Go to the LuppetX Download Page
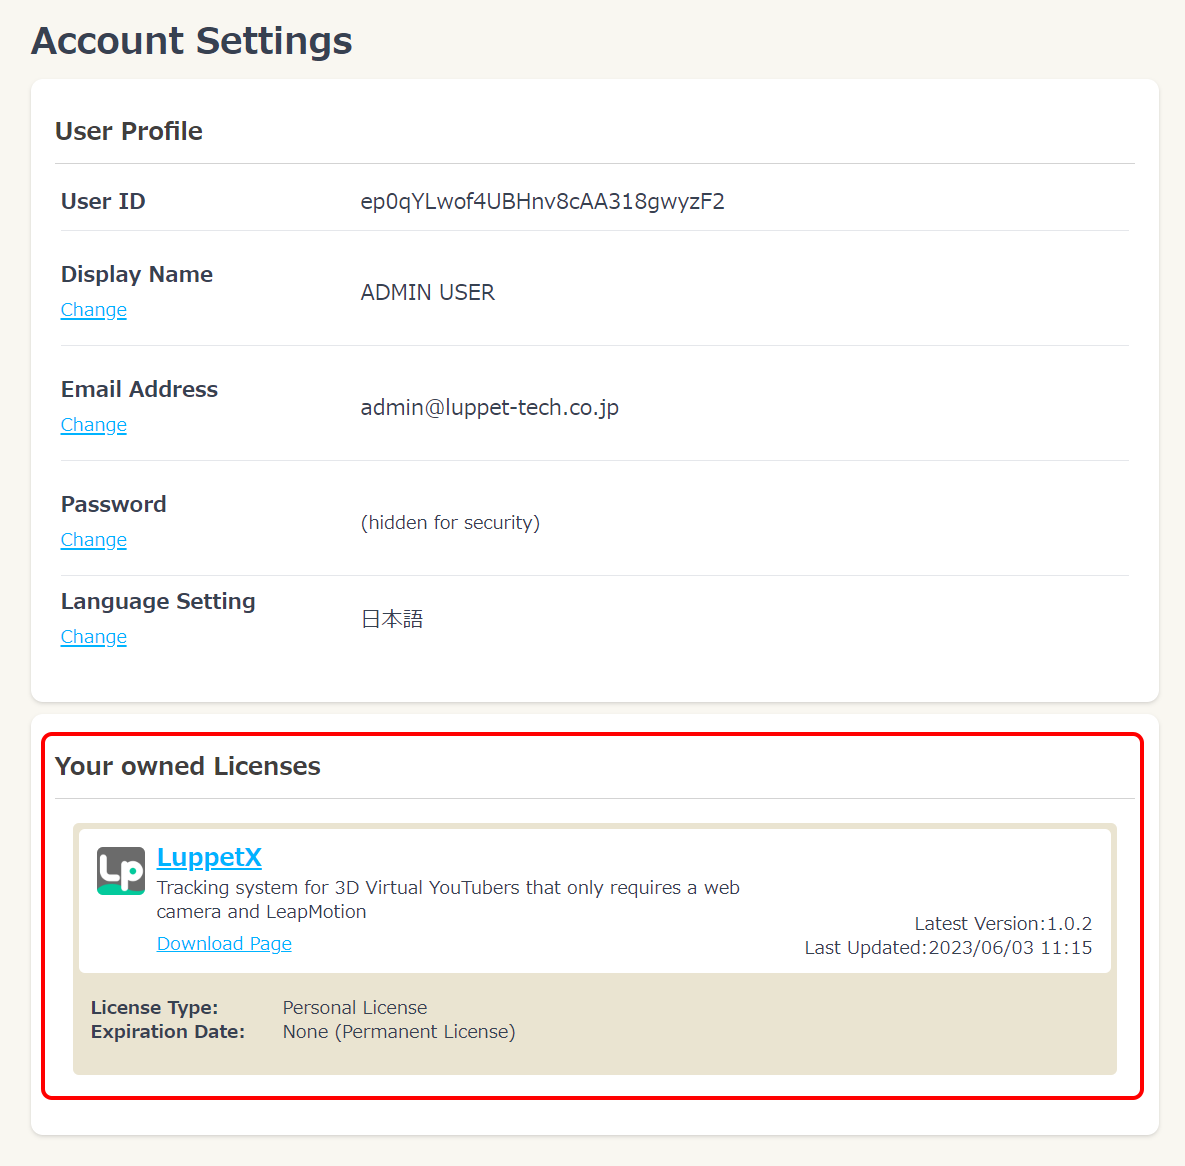This screenshot has height=1166, width=1185. tap(224, 944)
